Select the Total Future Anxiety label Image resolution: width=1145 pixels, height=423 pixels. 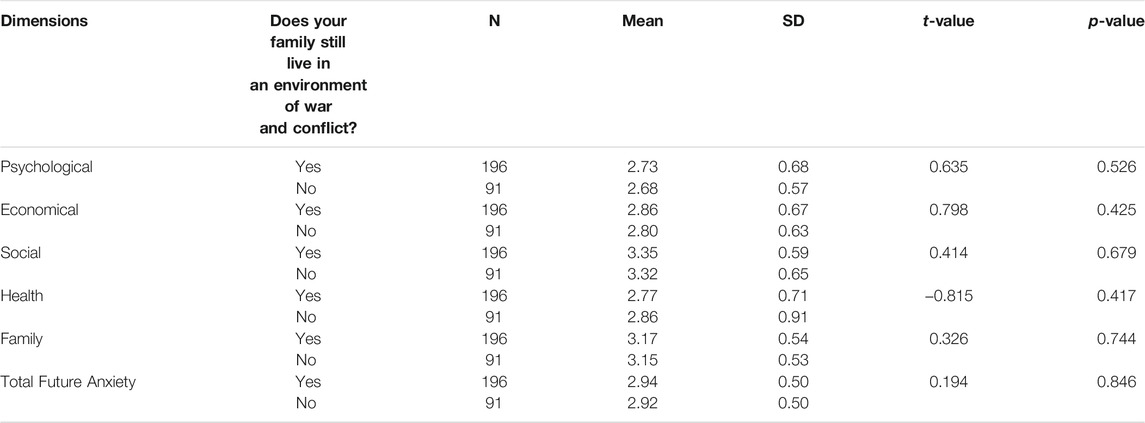pyautogui.click(x=68, y=382)
